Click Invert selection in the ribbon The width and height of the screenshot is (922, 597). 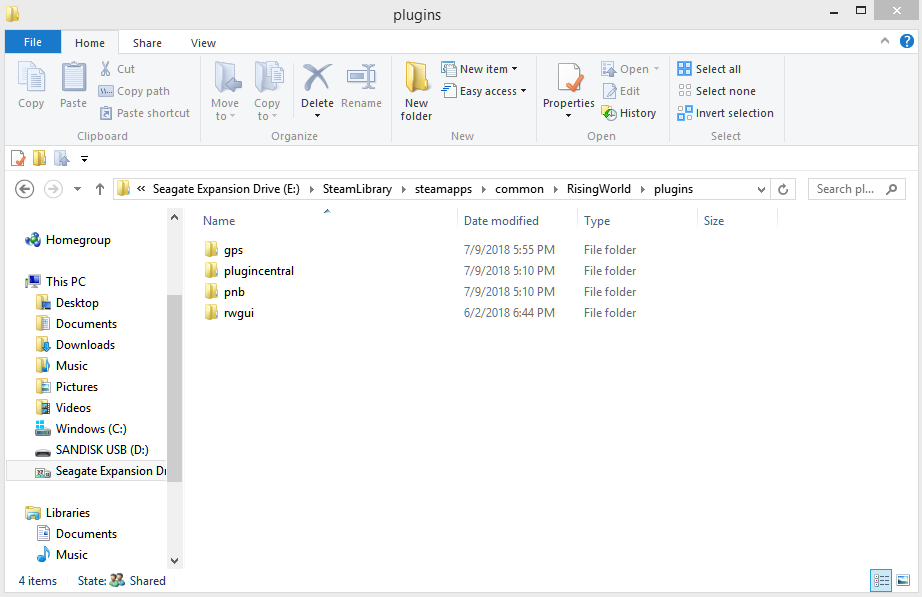(x=725, y=113)
